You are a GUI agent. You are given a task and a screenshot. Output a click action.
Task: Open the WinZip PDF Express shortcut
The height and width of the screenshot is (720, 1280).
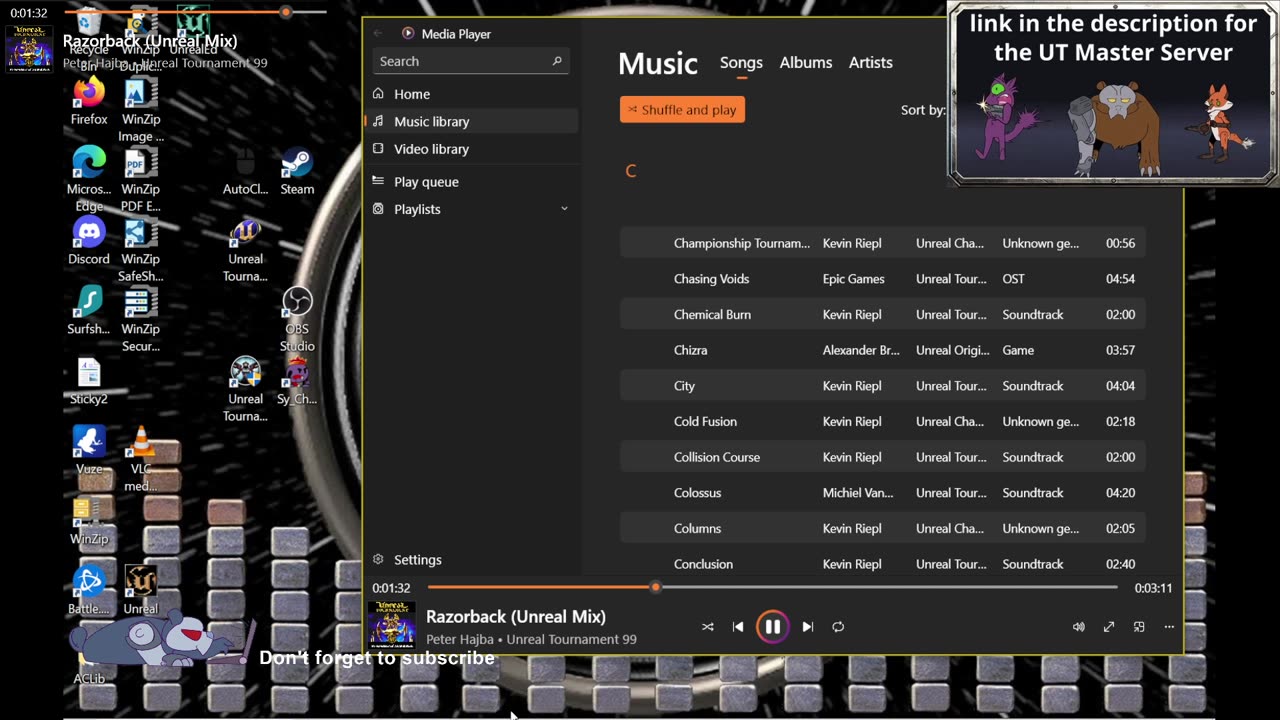coord(141,180)
